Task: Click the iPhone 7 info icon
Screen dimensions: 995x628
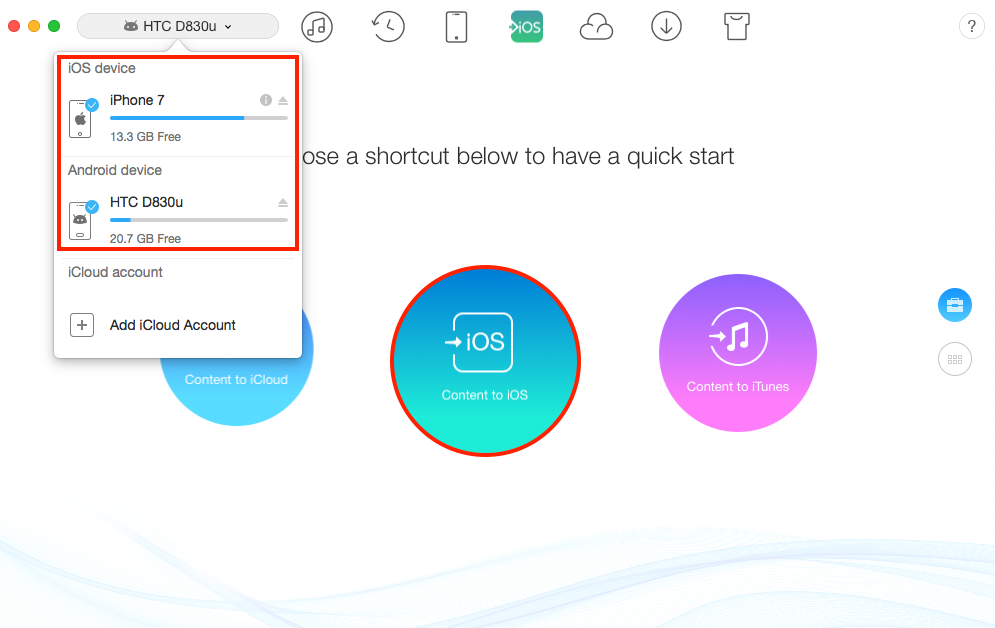Action: (x=266, y=100)
